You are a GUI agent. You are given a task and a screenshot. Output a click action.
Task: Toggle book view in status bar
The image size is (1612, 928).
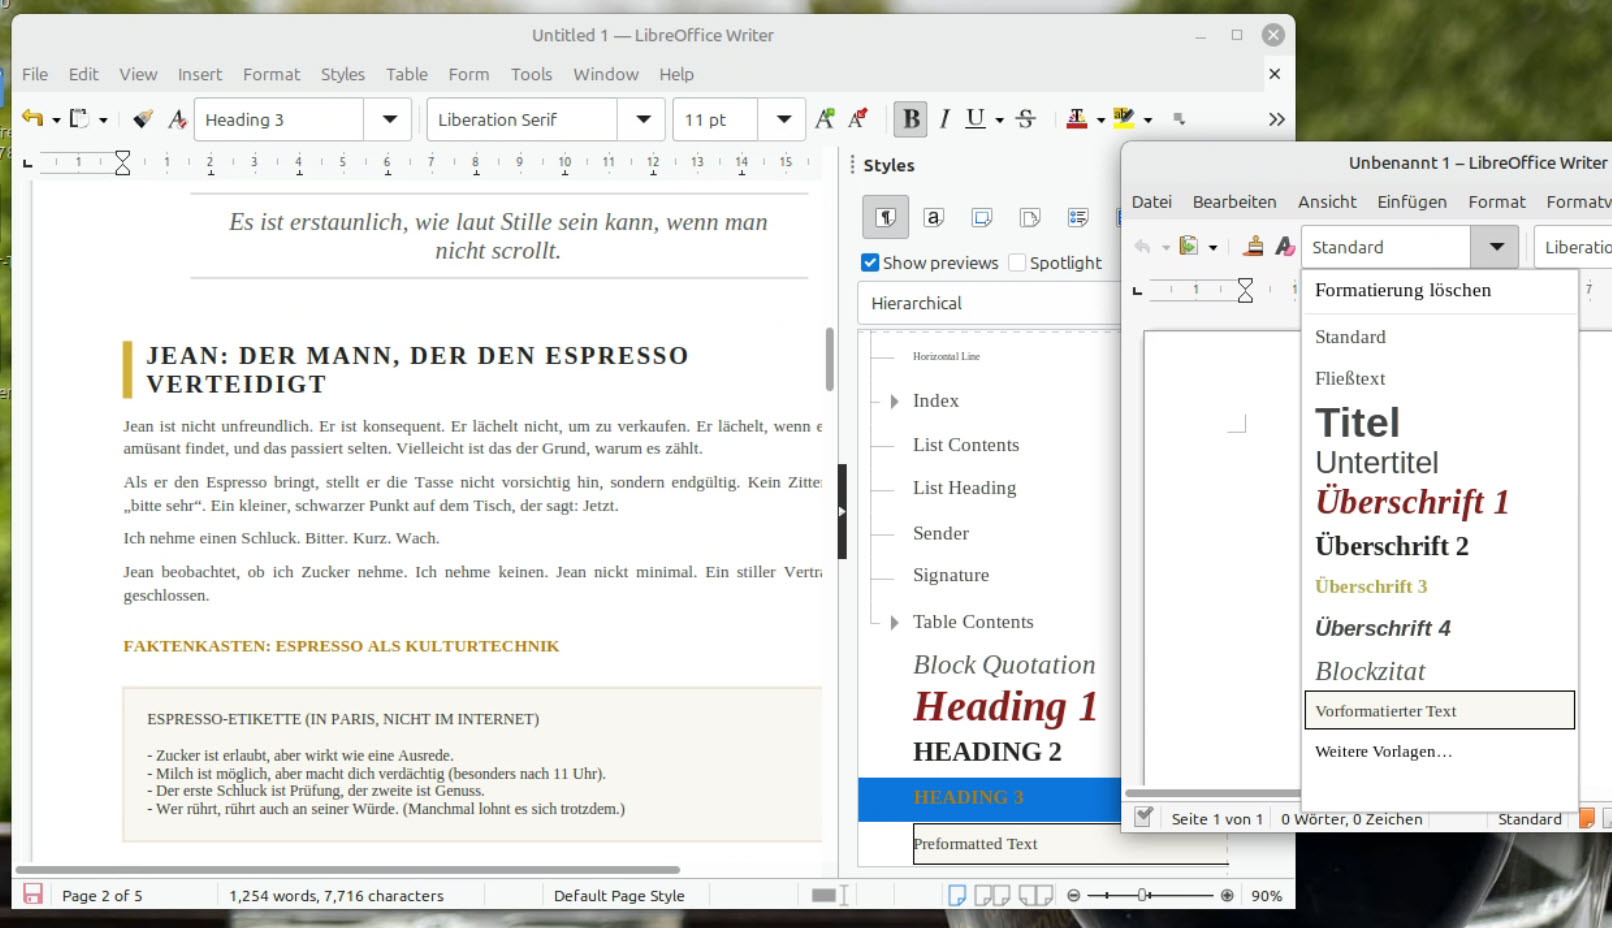tap(1036, 895)
